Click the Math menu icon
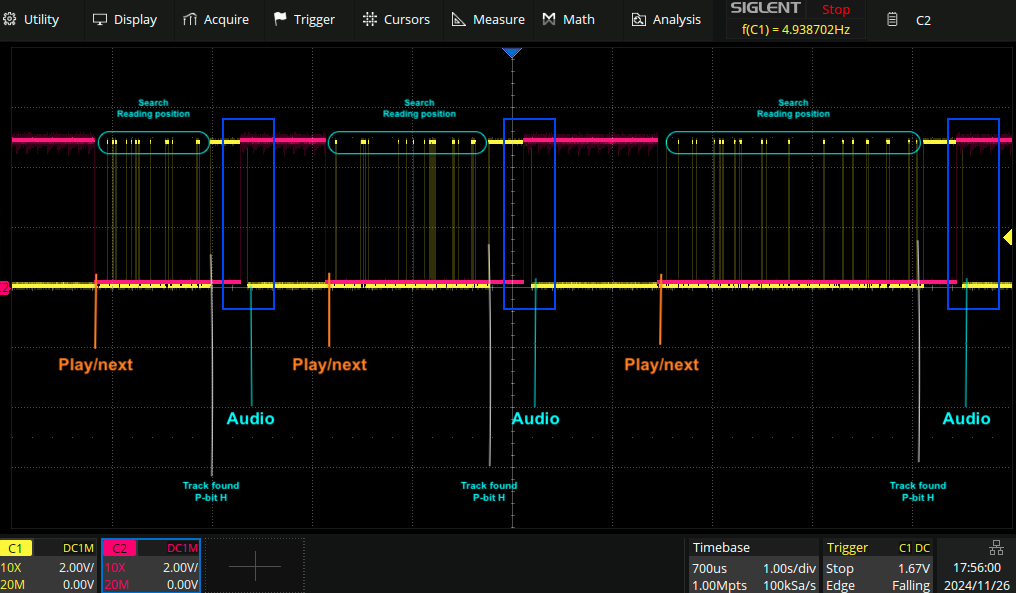 pos(550,19)
